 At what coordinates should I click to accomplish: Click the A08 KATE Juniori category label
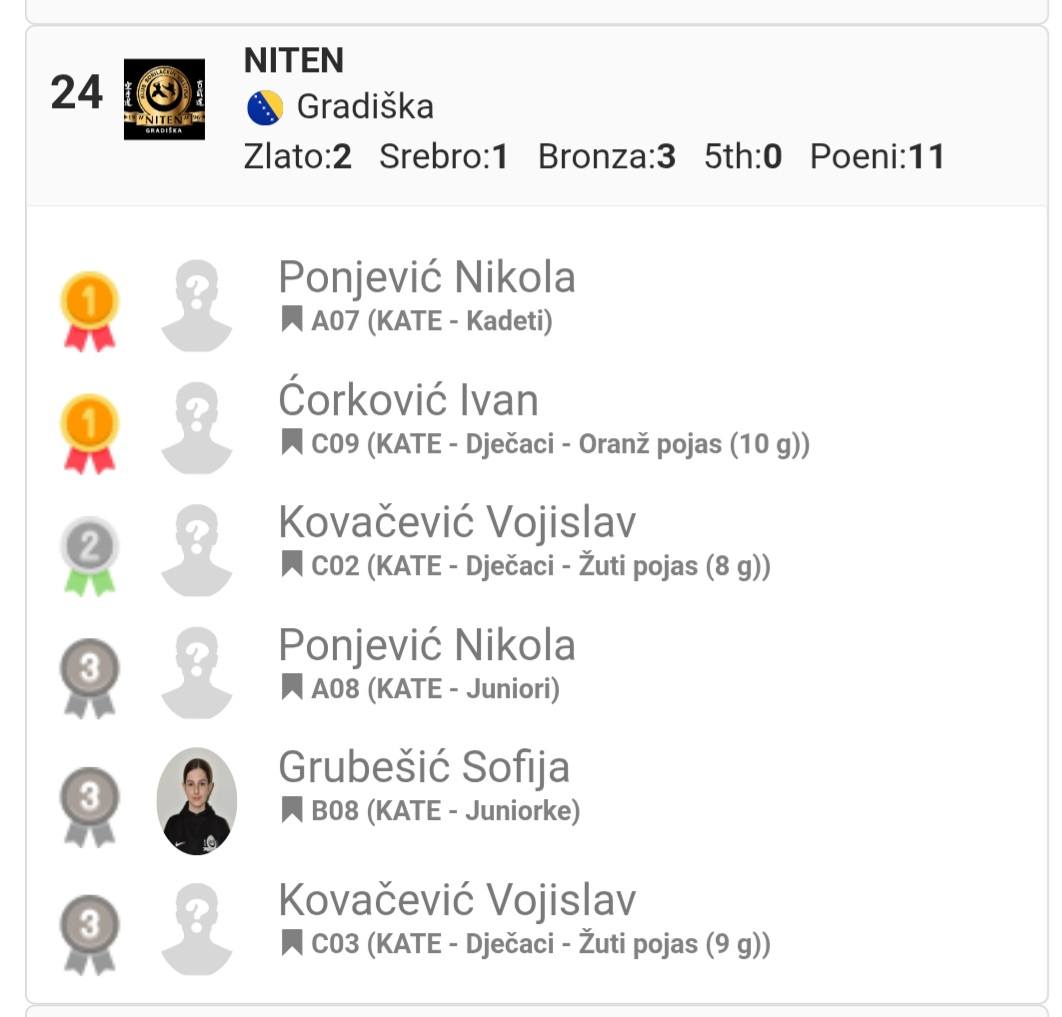[435, 689]
